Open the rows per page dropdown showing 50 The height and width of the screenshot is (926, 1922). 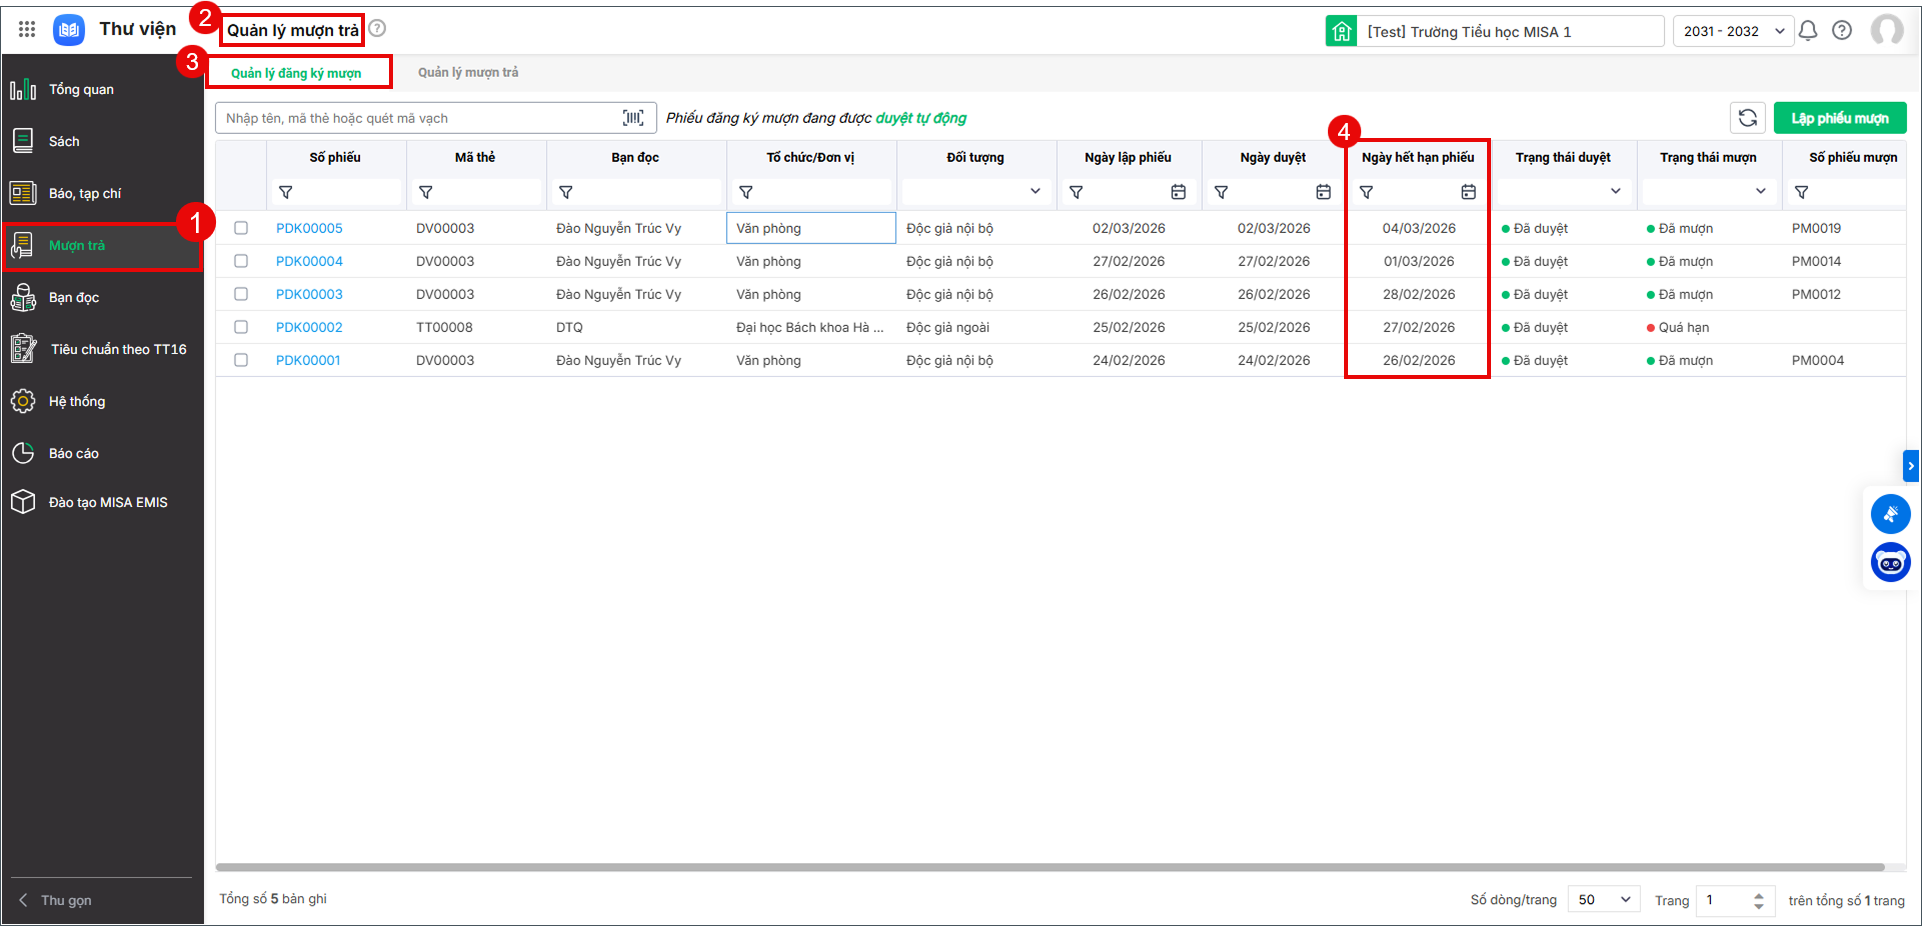[1604, 900]
